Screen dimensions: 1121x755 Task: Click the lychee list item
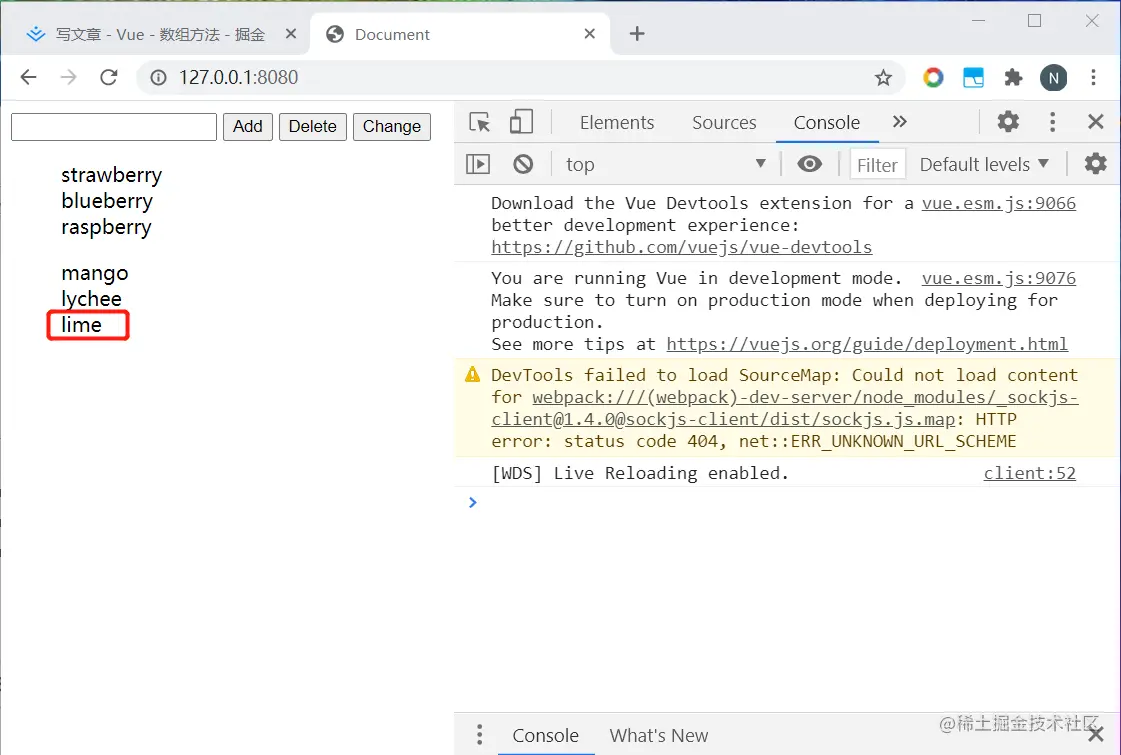click(x=92, y=300)
